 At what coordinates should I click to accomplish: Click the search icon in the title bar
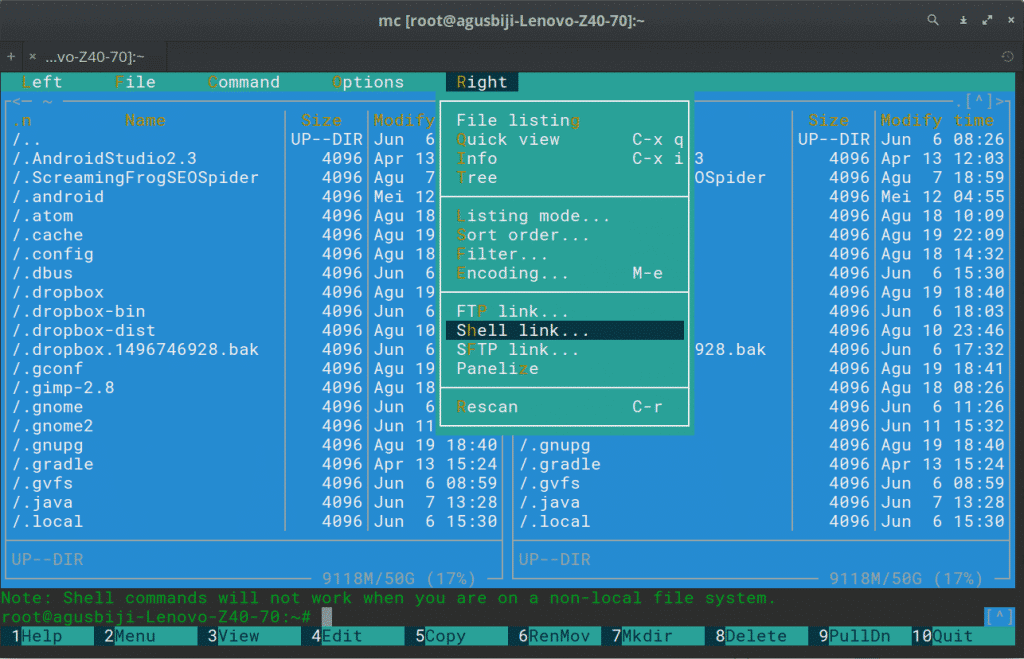click(933, 20)
